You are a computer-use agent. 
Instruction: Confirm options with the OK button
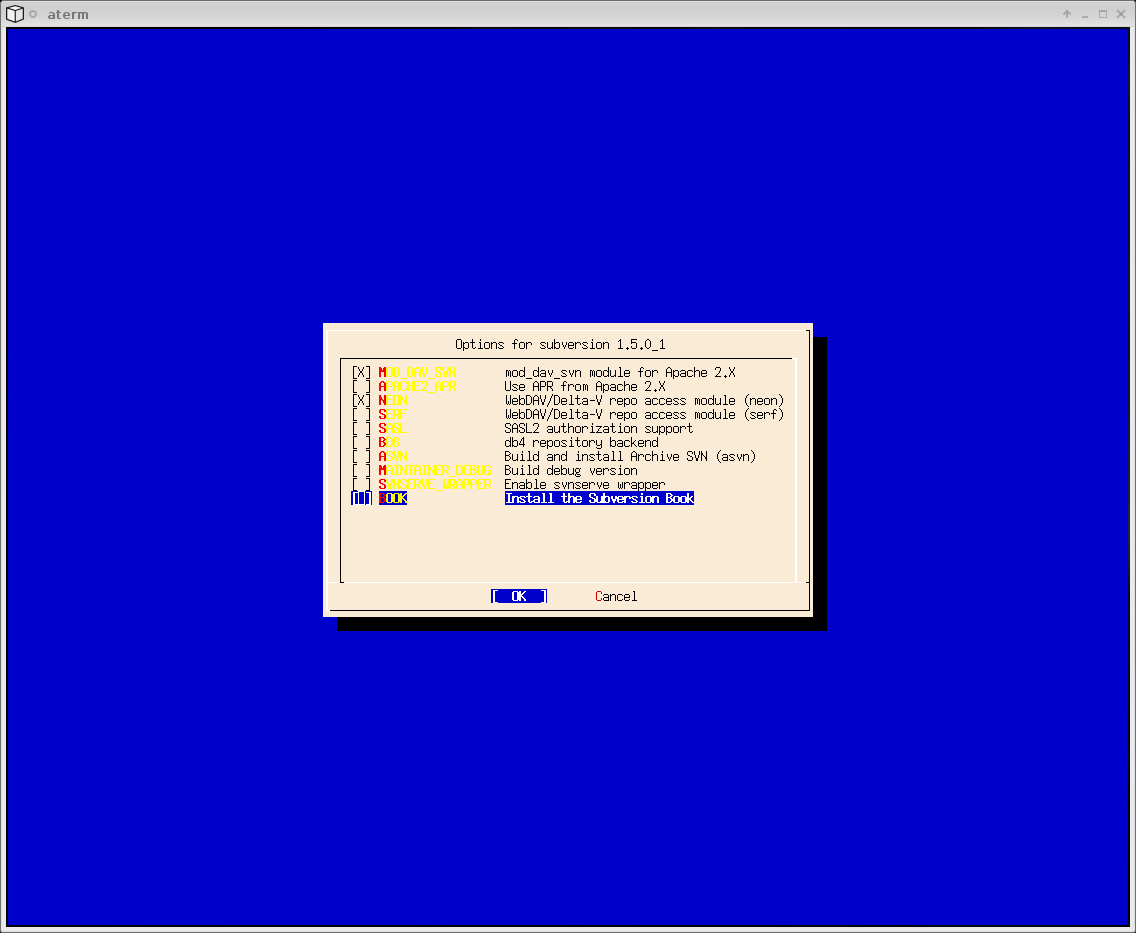519,596
